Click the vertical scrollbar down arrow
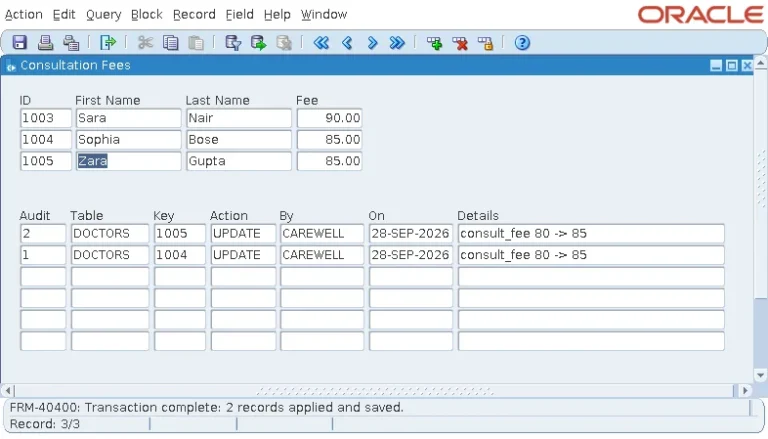 760,376
